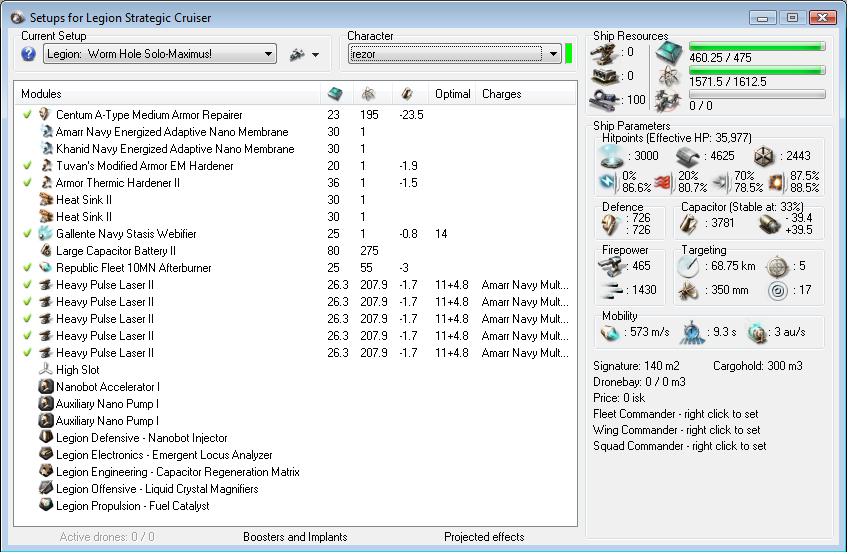Image resolution: width=848 pixels, height=554 pixels.
Task: Click the sensor strength icon showing 17
Action: 778,291
